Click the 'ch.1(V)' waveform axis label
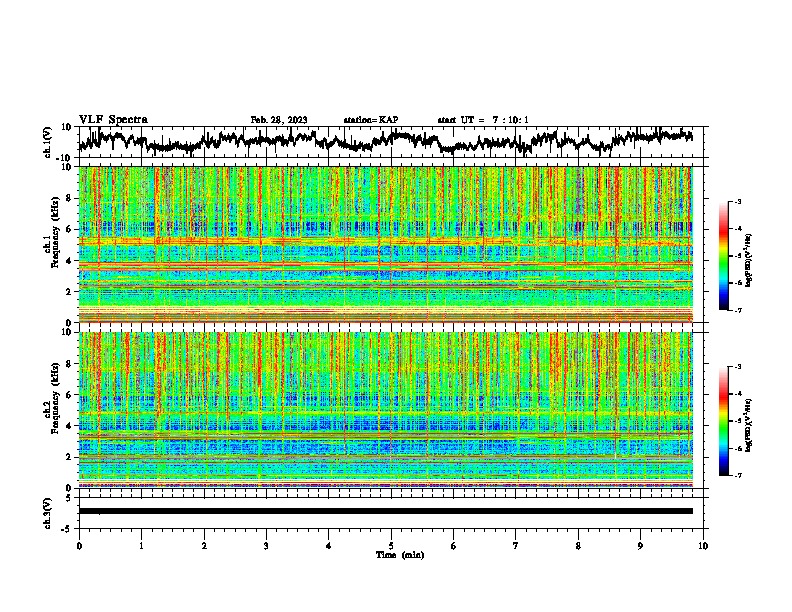 pos(48,142)
